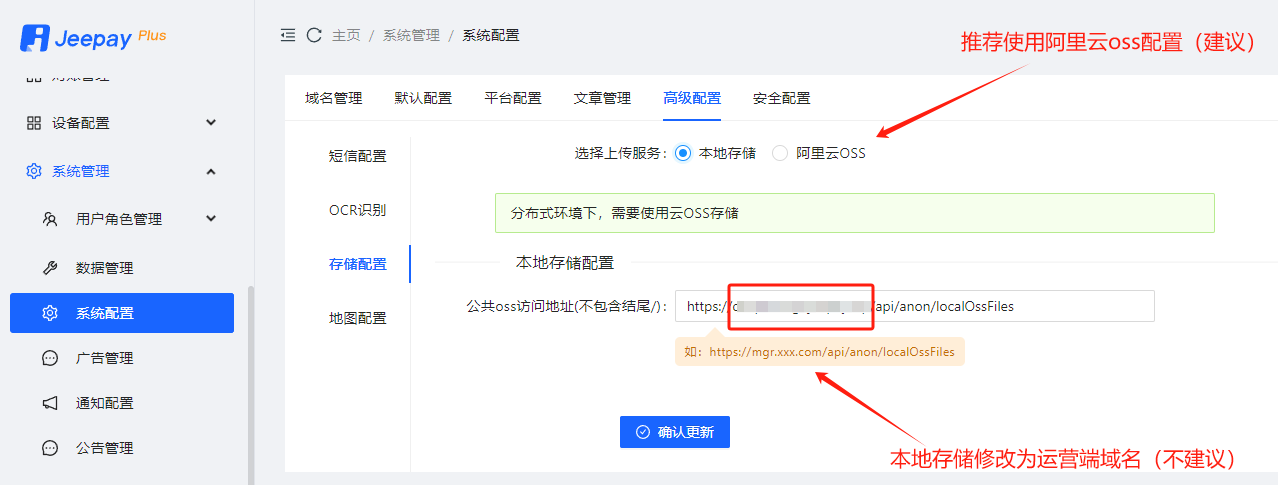Viewport: 1278px width, 485px height.
Task: Open 广告管理 in the sidebar
Action: 104,358
